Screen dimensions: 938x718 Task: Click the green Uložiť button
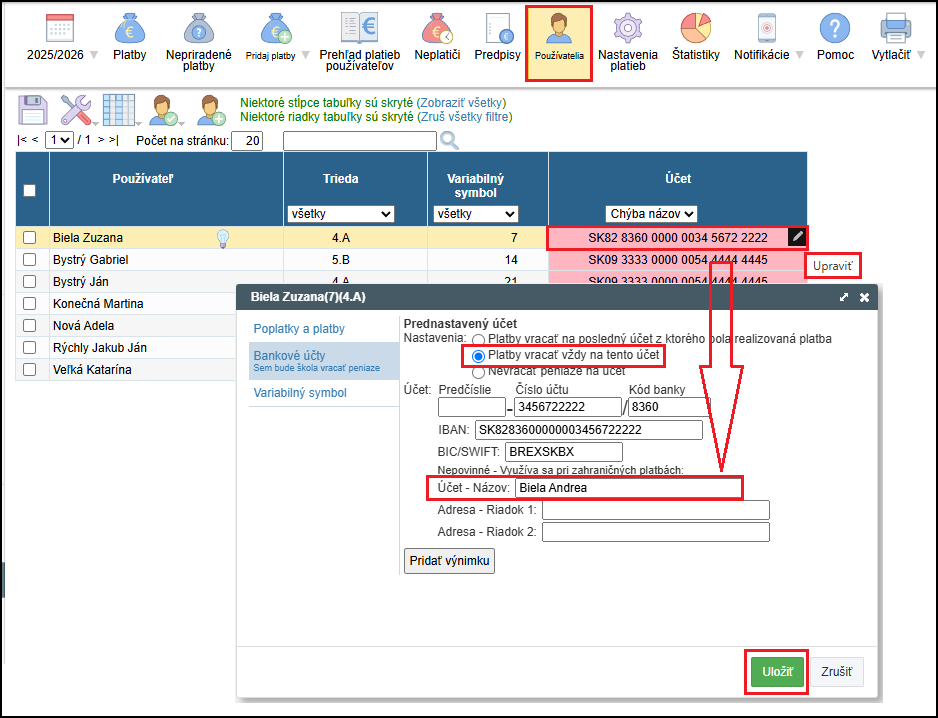[x=777, y=672]
